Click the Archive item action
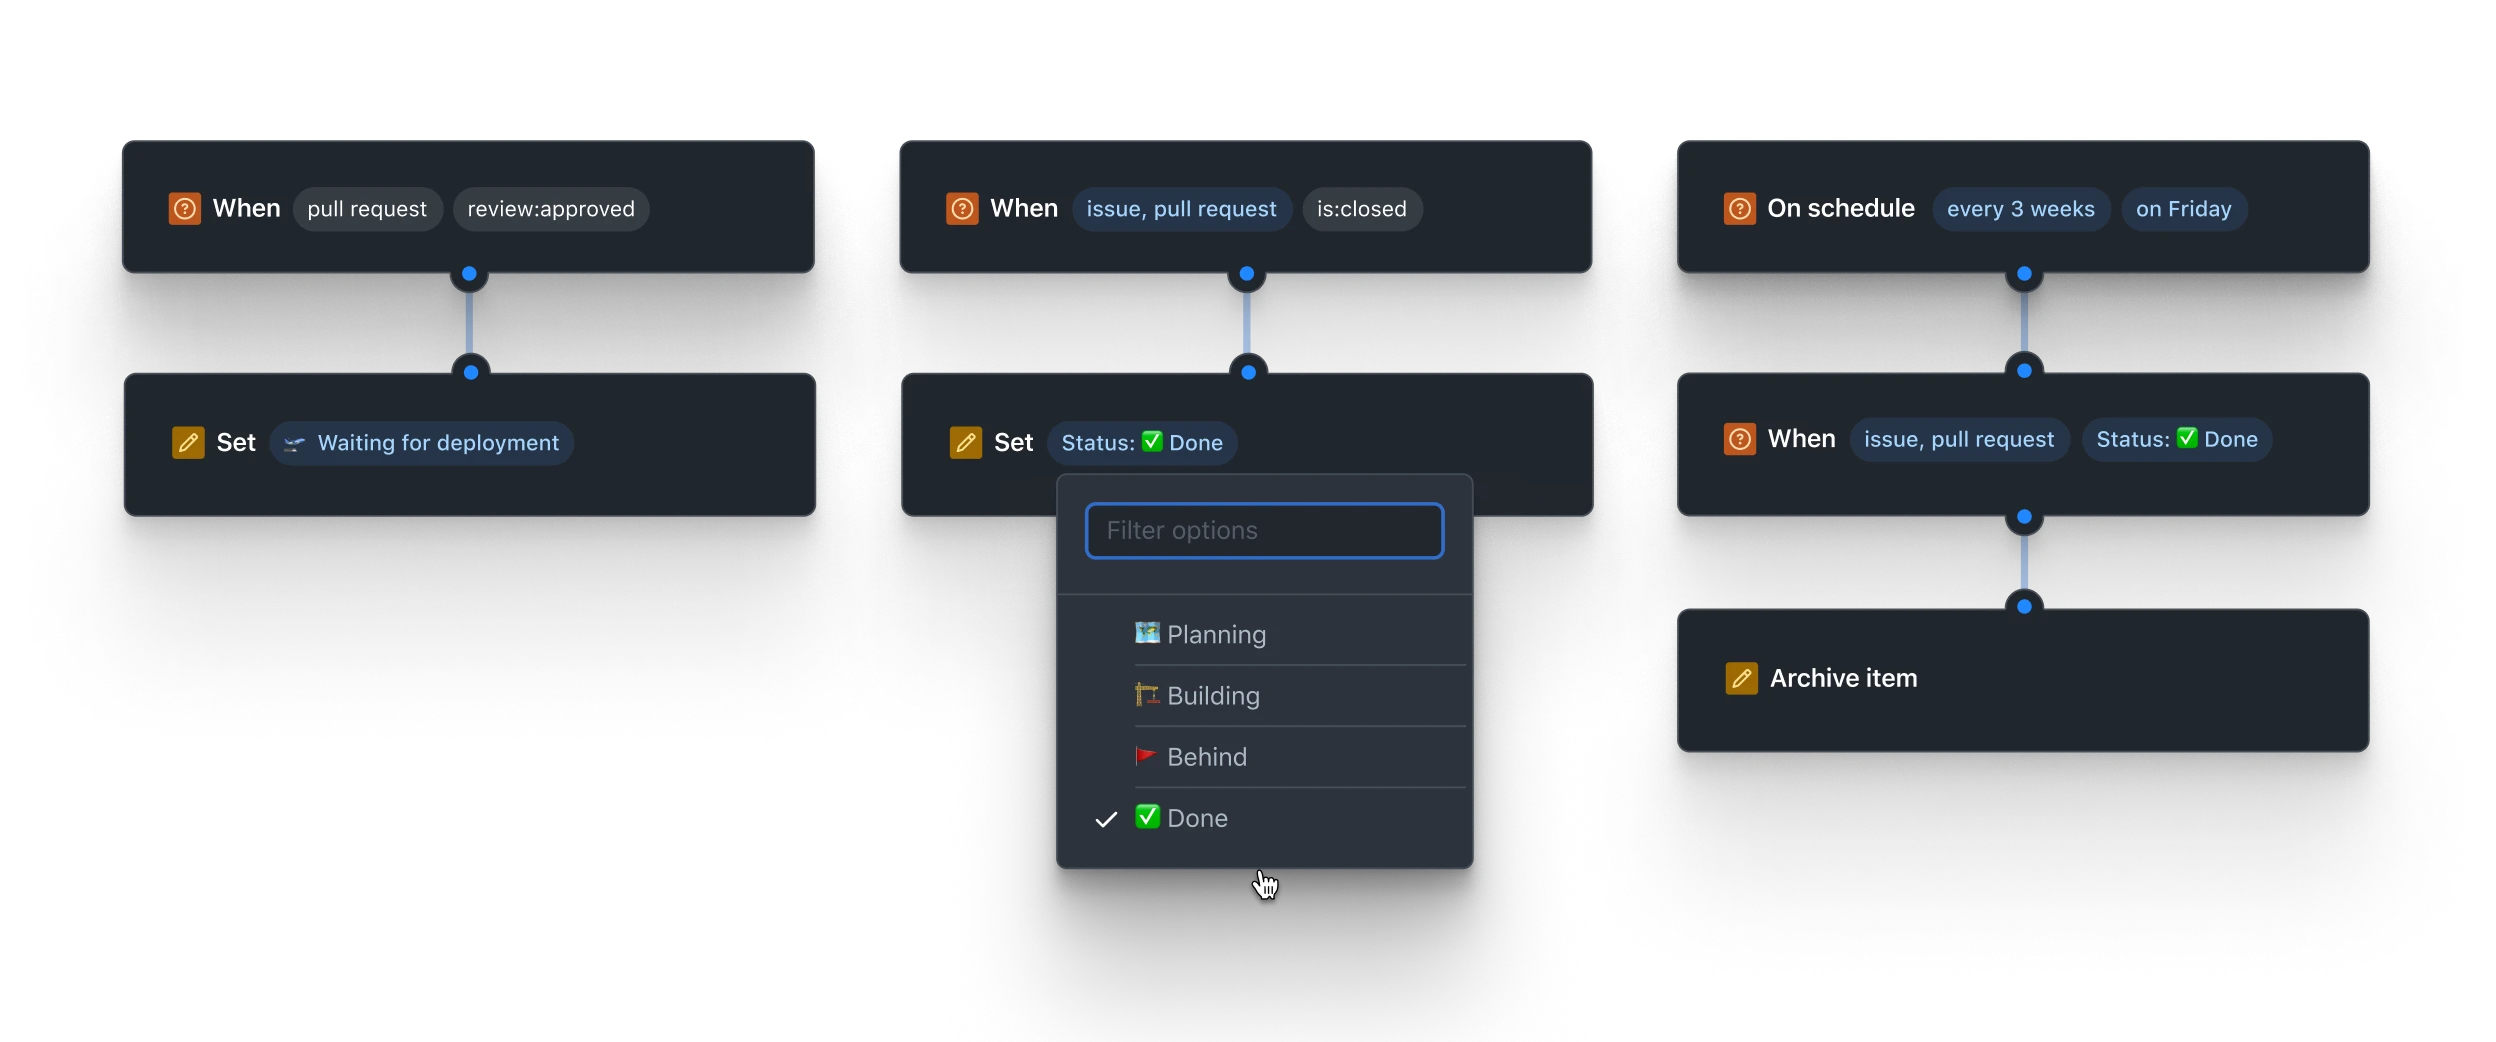Image resolution: width=2496 pixels, height=1042 pixels. coord(1843,678)
